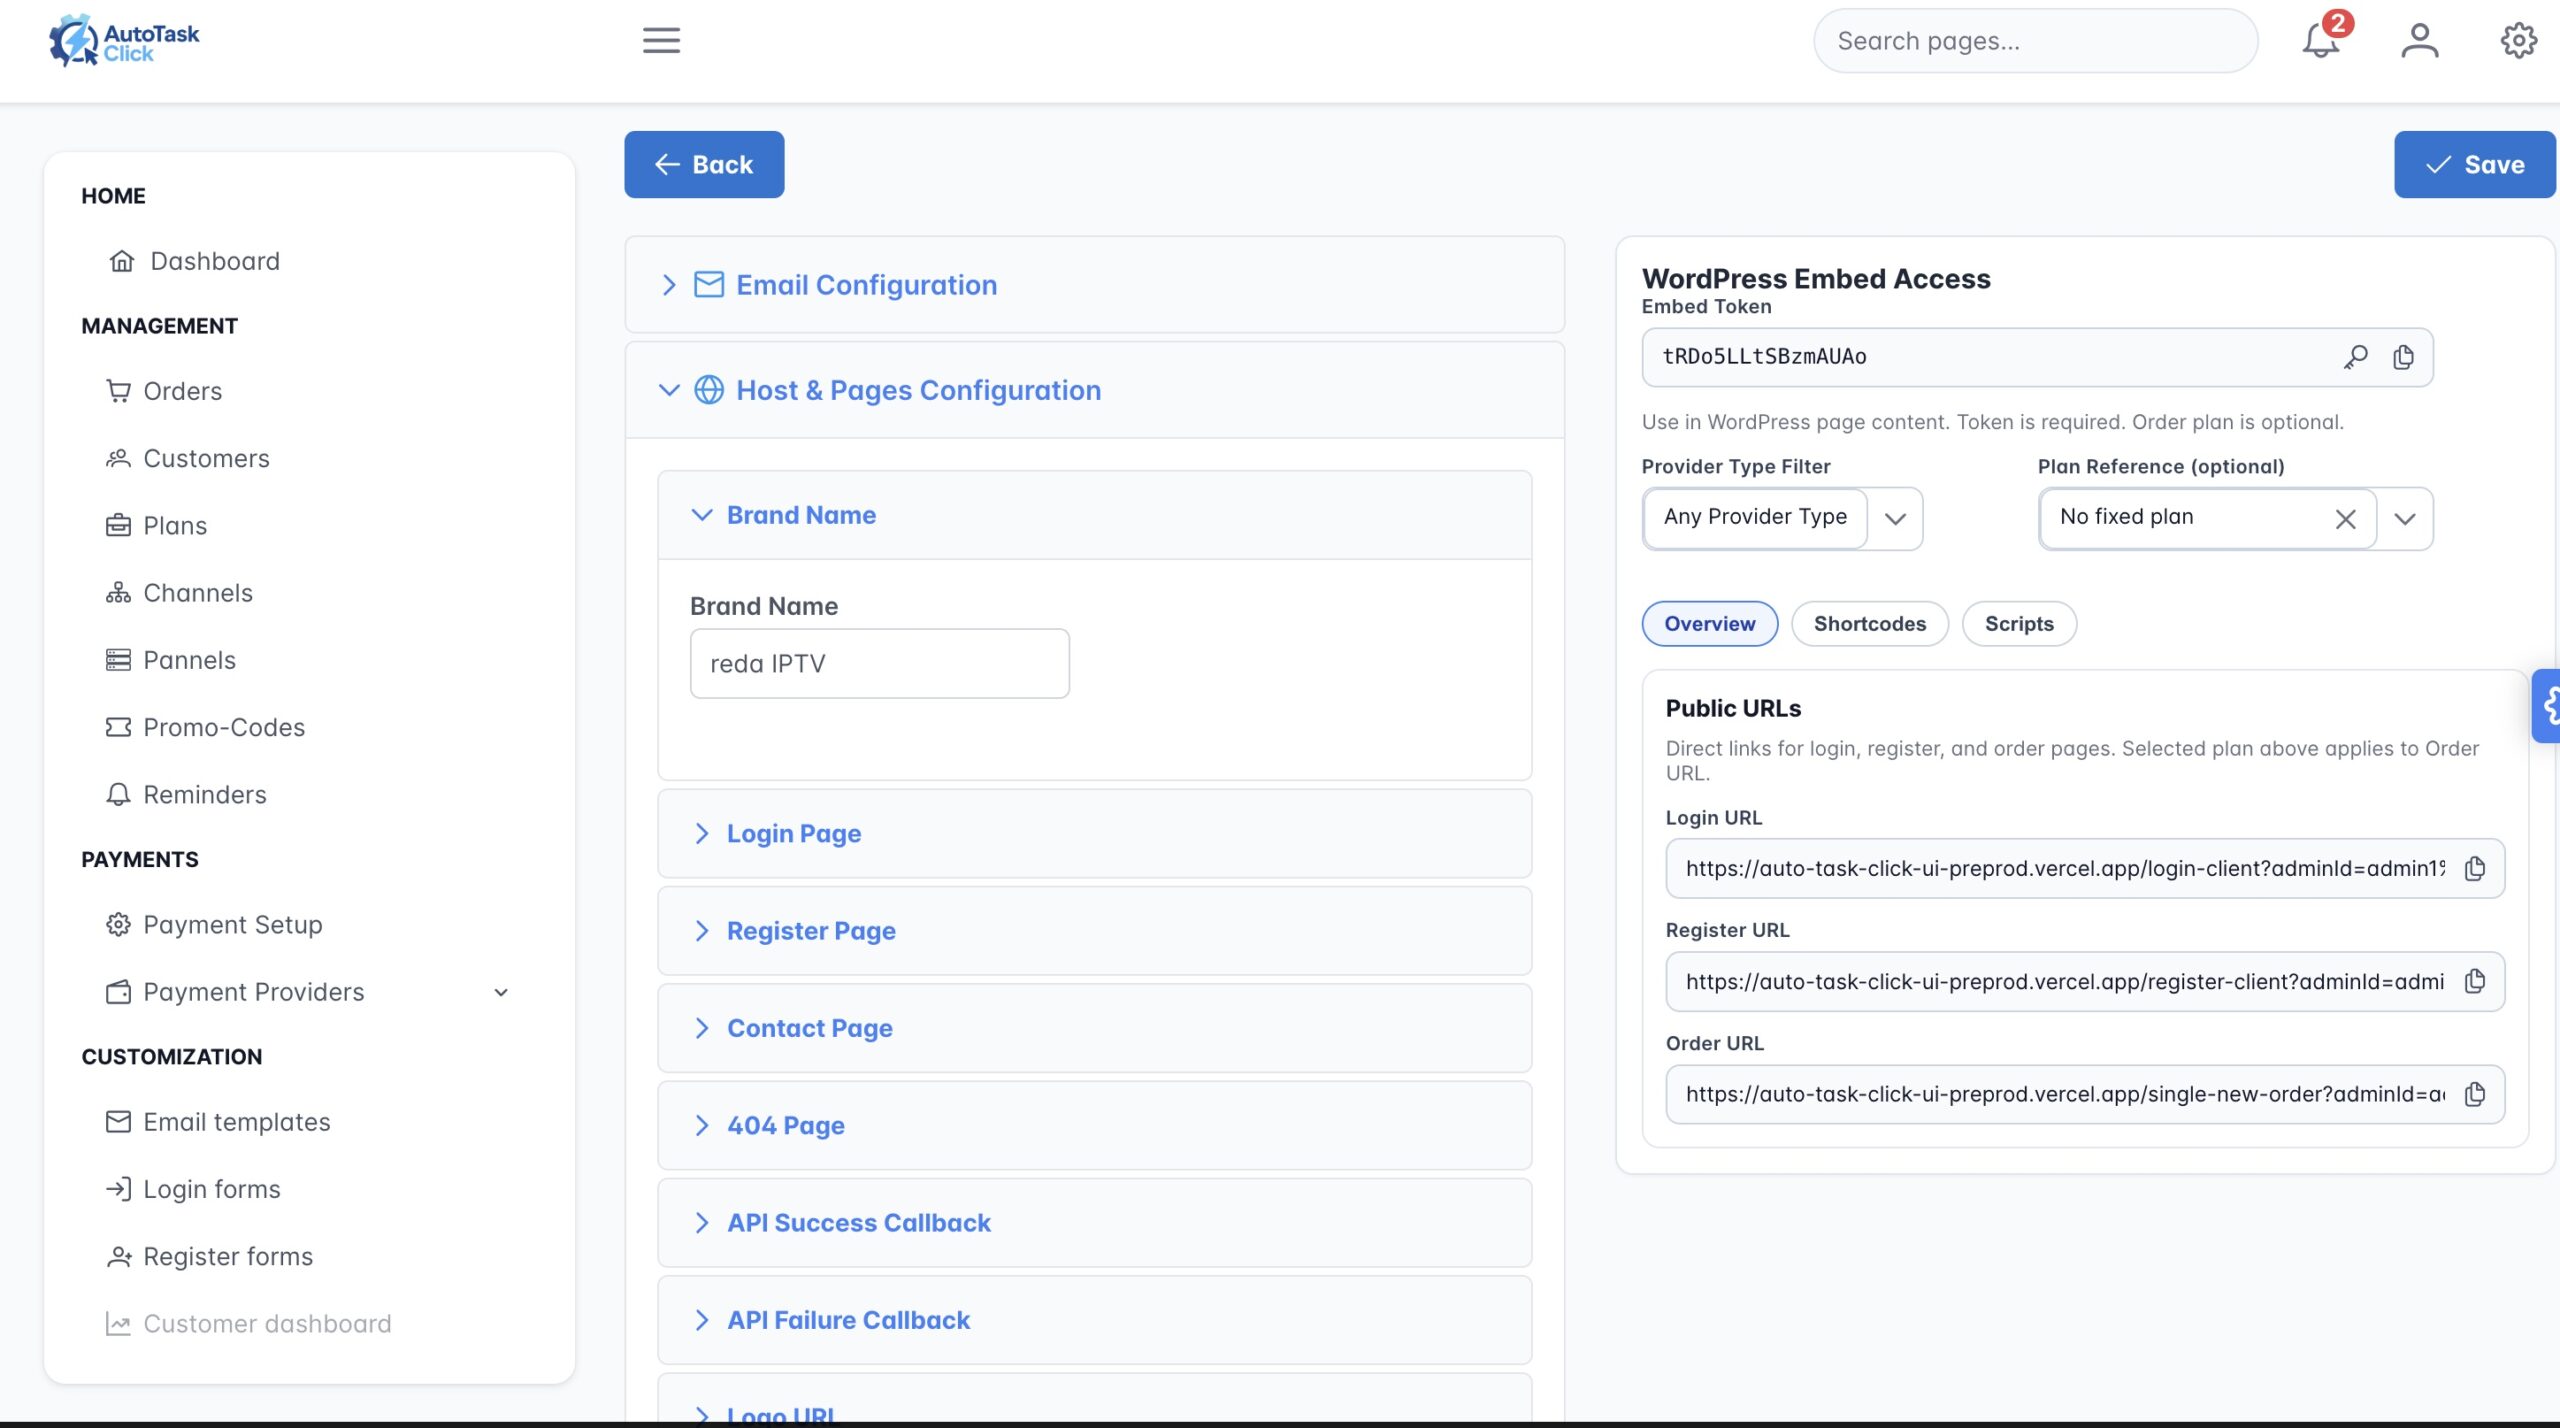Screen dimensions: 2560x1428
Task: Expand the Contact Page panel
Action: (x=1094, y=1028)
